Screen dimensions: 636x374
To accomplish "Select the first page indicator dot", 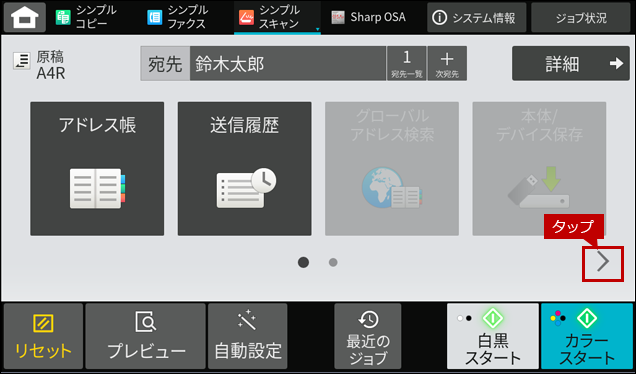I will click(x=303, y=262).
